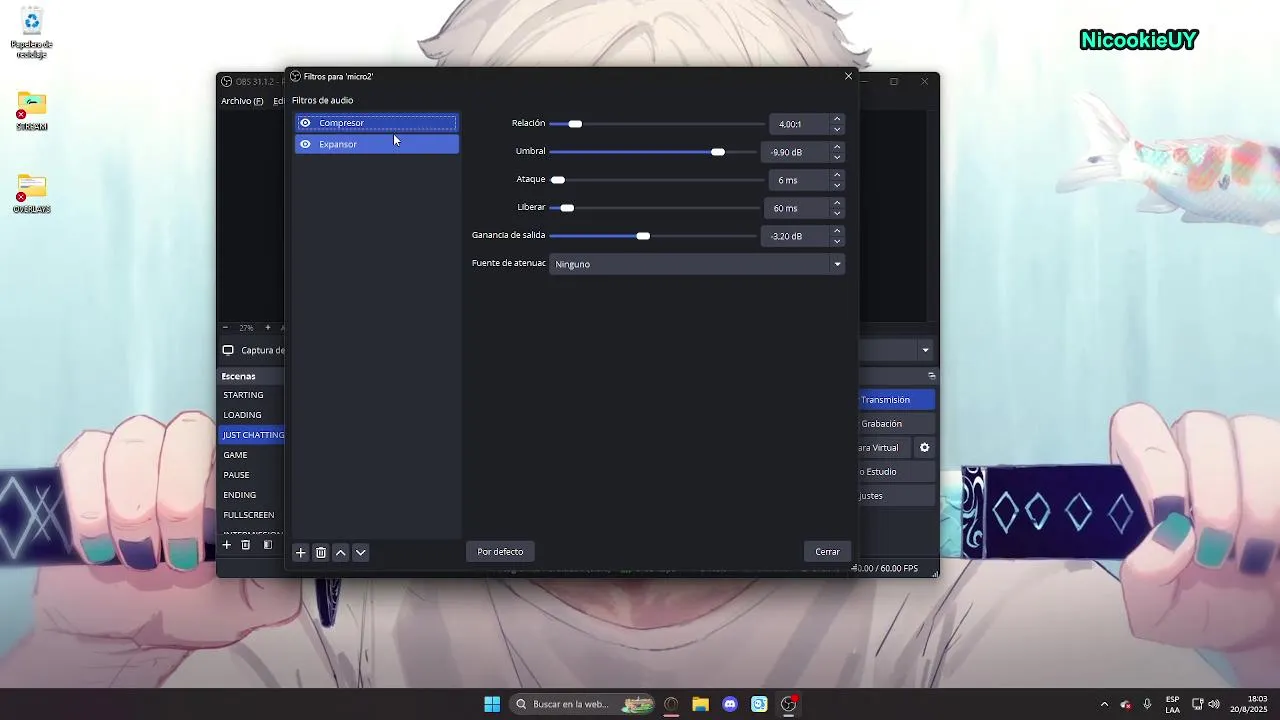1280x720 pixels.
Task: Move filter up with arrow icon
Action: tap(340, 552)
